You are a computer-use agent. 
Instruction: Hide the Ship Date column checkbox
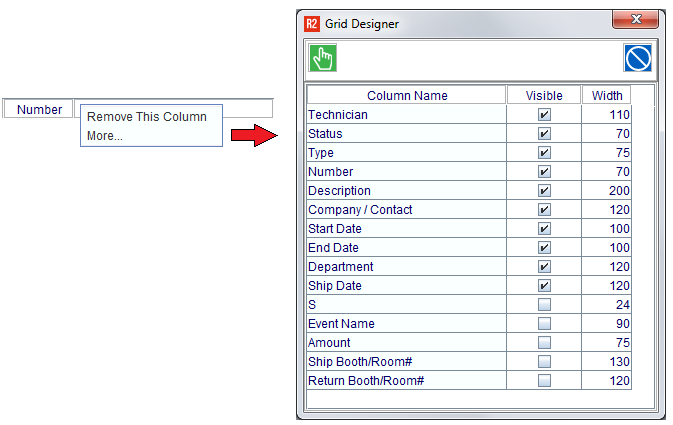point(544,286)
